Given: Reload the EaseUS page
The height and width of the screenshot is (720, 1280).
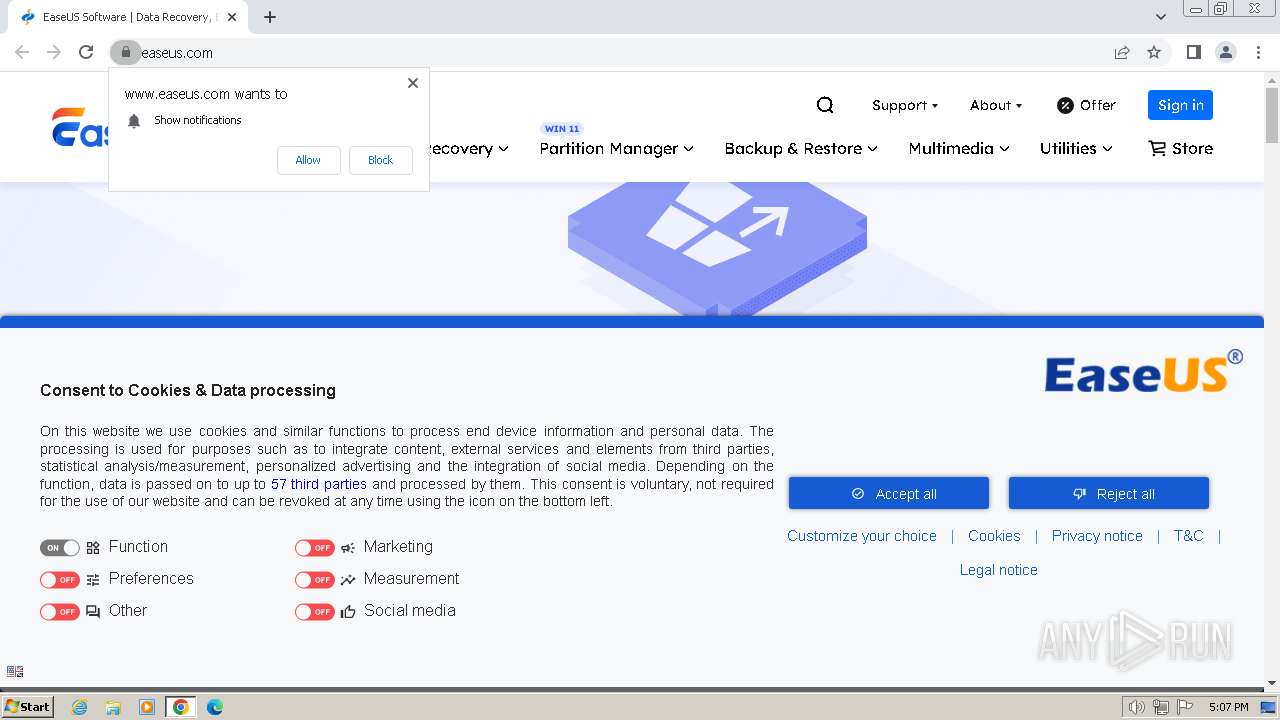Looking at the screenshot, I should [x=86, y=52].
